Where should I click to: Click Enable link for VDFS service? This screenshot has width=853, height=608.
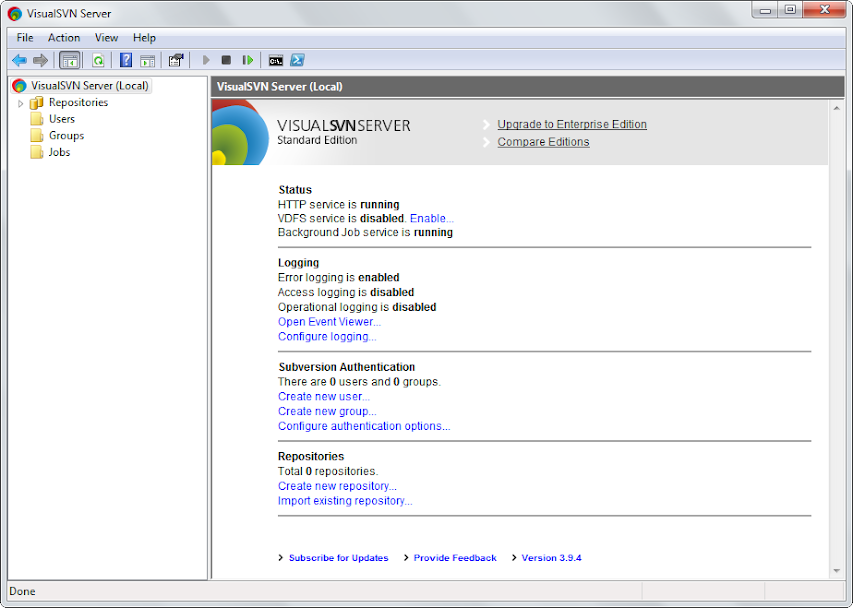click(x=431, y=218)
